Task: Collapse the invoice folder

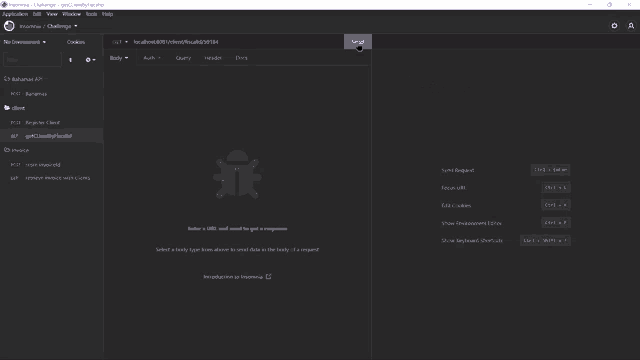Action: click(17, 150)
